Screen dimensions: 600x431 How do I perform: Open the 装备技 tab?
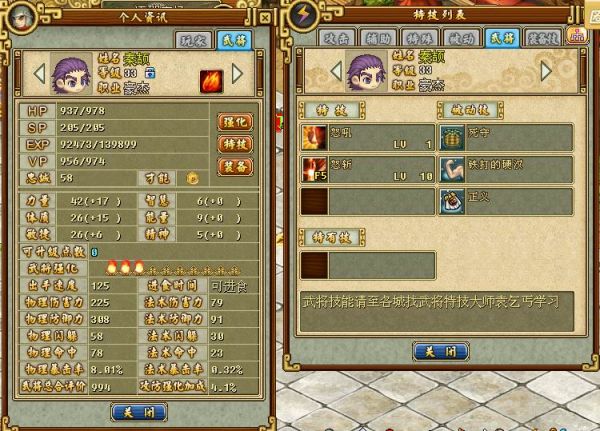click(543, 38)
